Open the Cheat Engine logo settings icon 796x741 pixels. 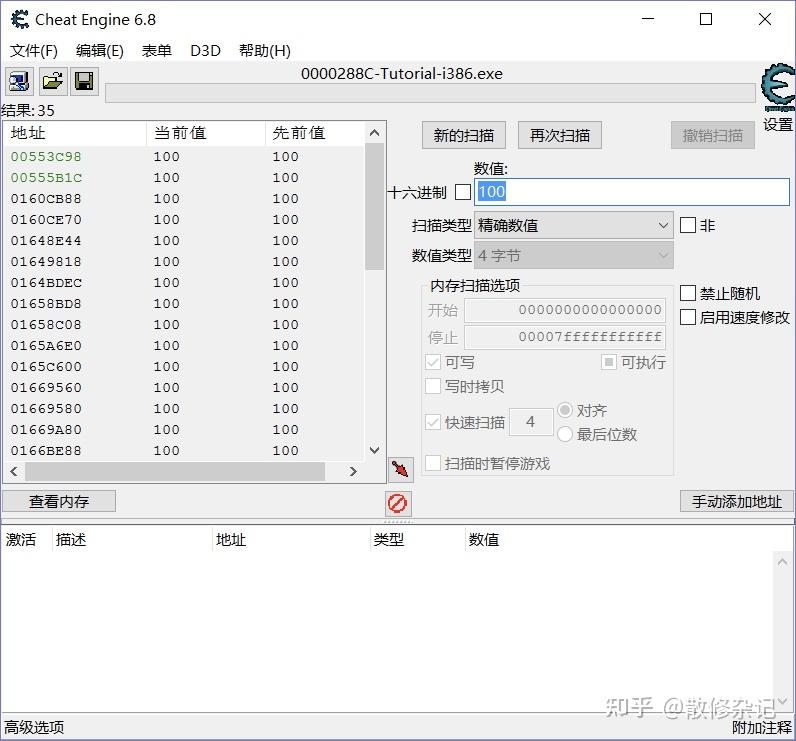[x=778, y=87]
